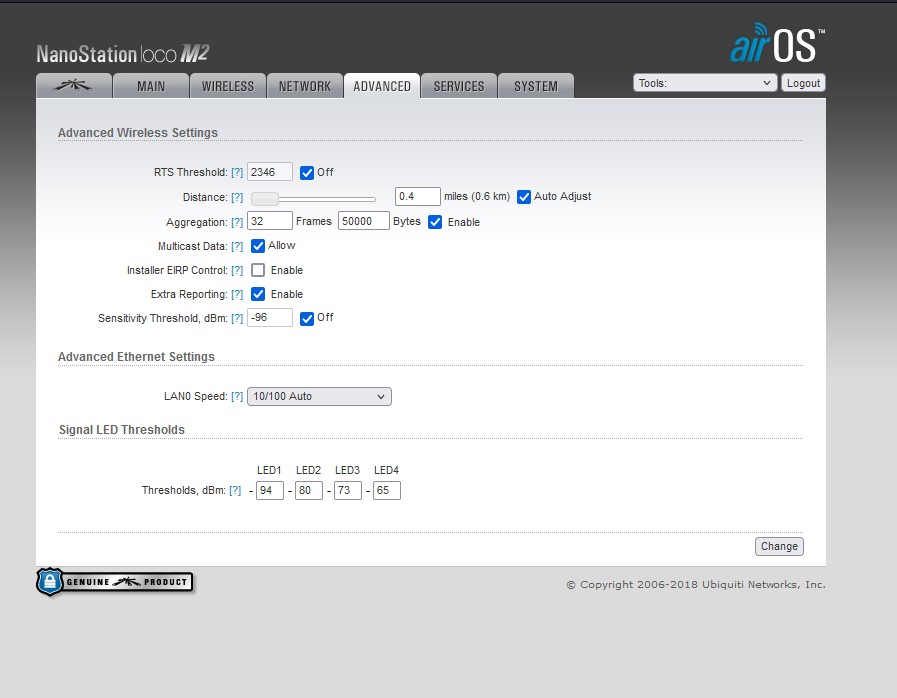Toggle Extra Reporting Enable checkbox
Viewport: 897px width, 698px height.
tap(258, 294)
